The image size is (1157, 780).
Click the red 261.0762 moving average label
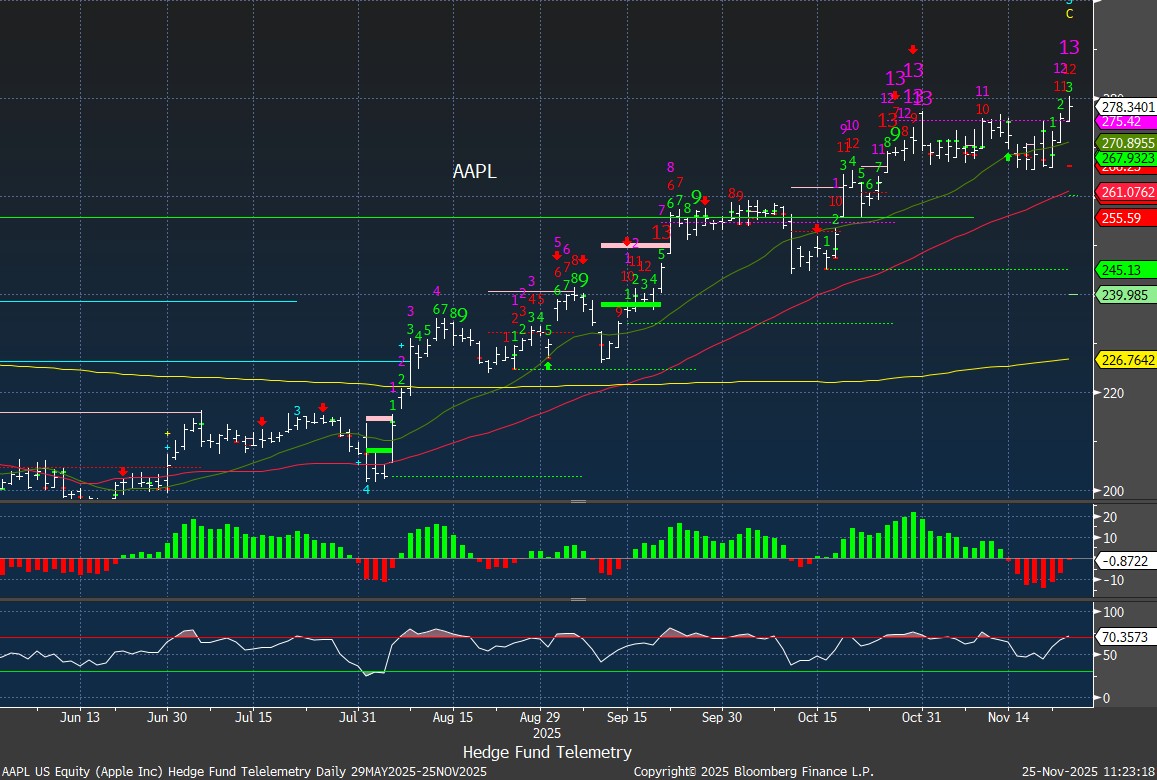(1127, 192)
